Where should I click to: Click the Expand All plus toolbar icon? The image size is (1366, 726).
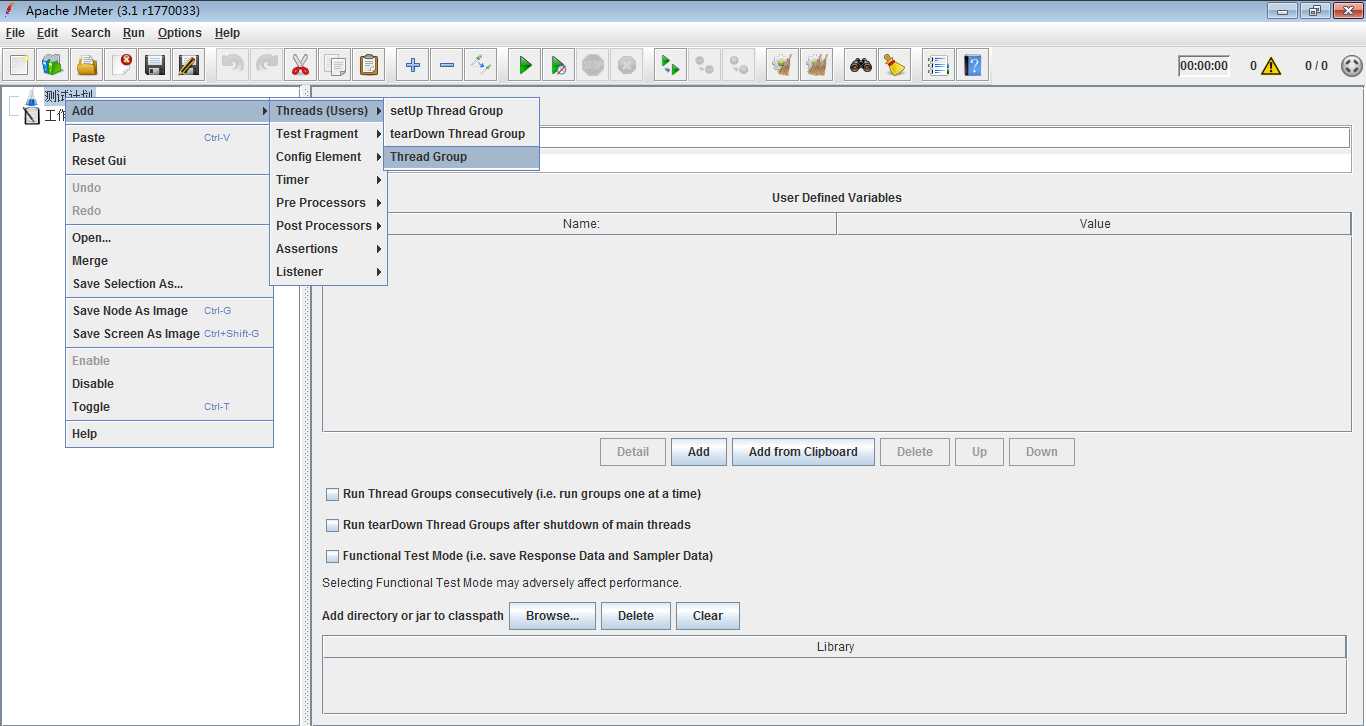click(412, 65)
